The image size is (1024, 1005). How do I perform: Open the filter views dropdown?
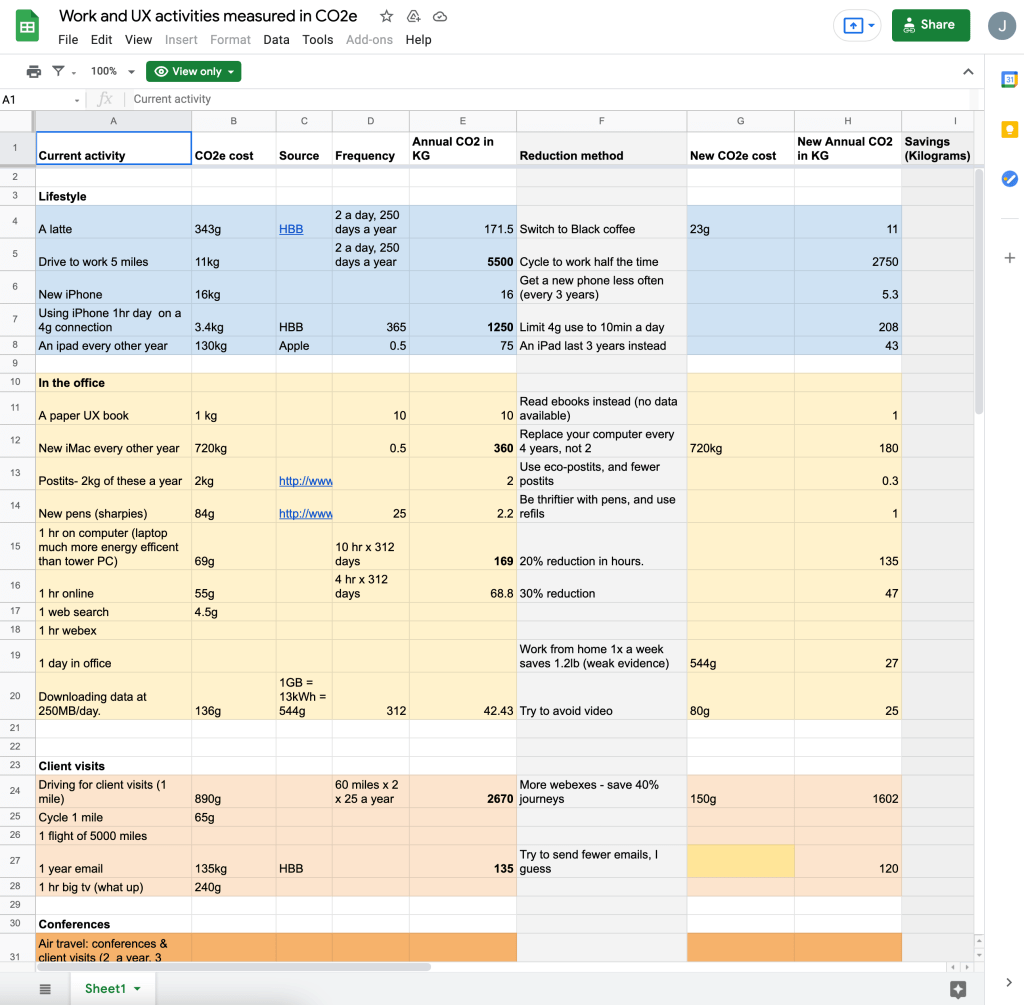63,71
